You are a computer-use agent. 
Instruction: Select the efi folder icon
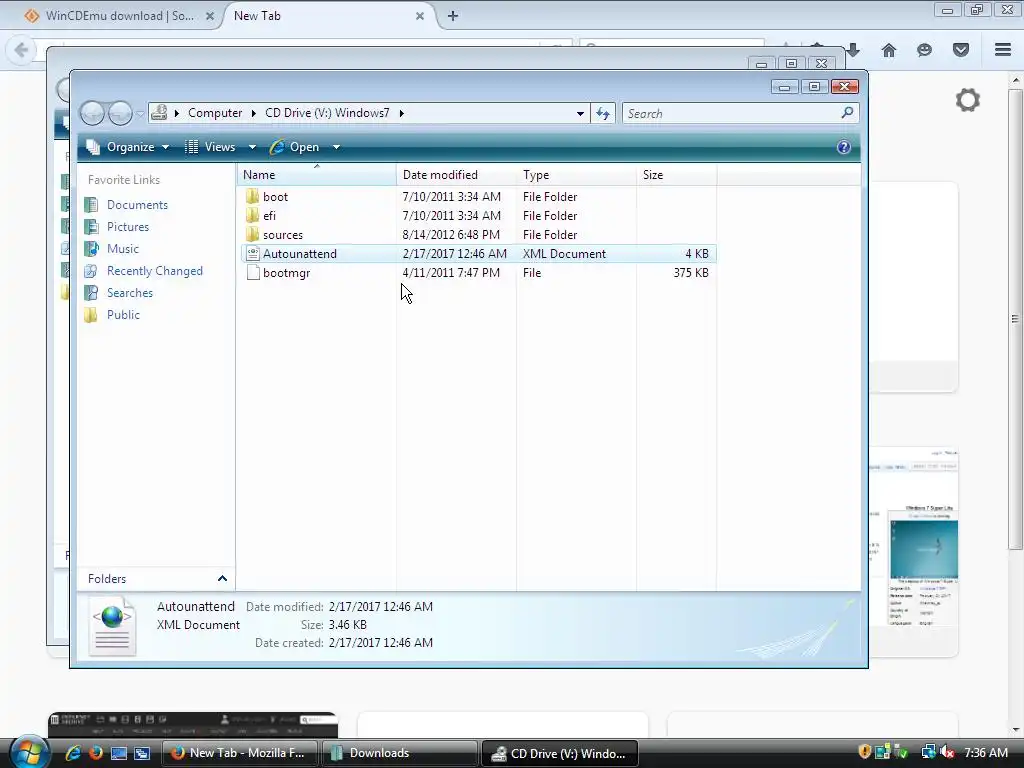click(x=253, y=216)
